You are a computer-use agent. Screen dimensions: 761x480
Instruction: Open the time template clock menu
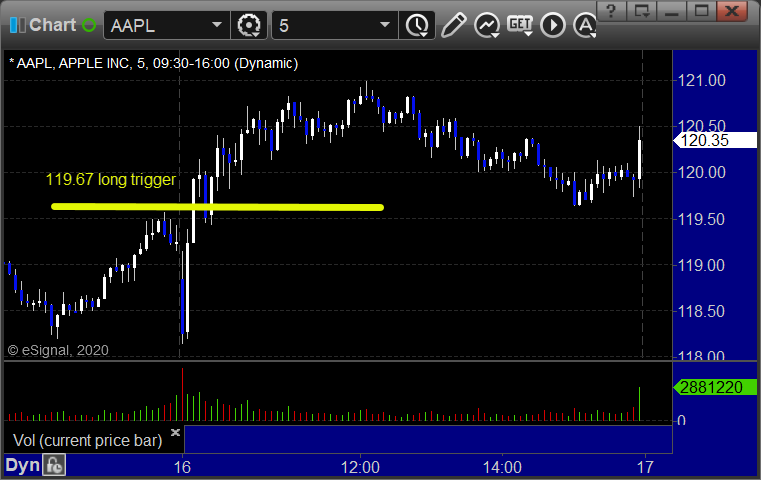pyautogui.click(x=417, y=25)
